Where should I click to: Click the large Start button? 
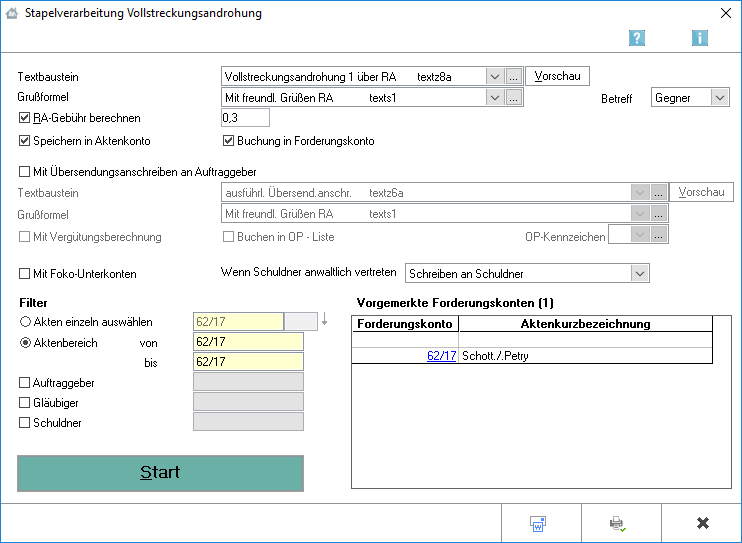160,473
